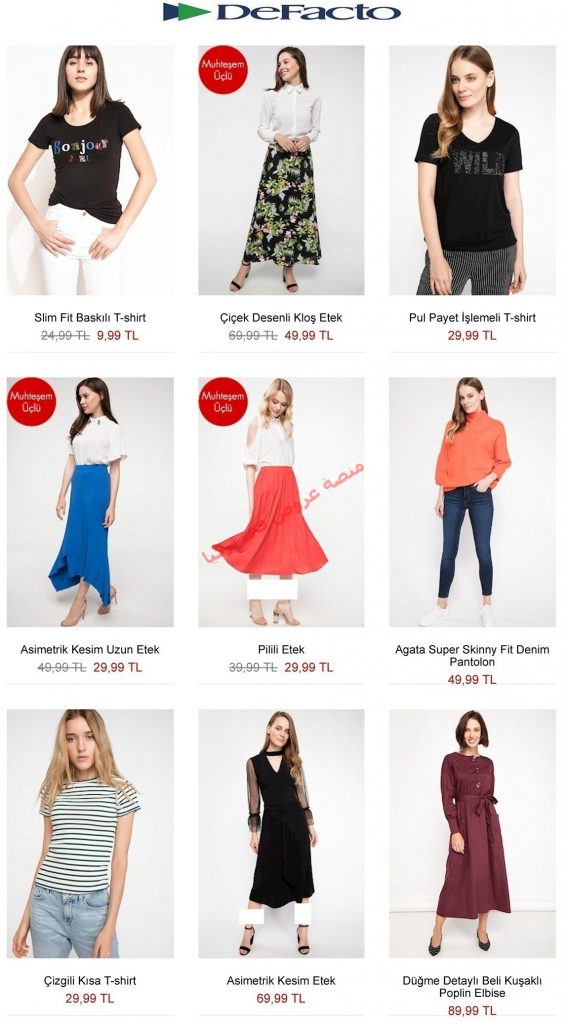Open the black Asimetrik Kesim Etek photo
Image resolution: width=568 pixels, height=1024 pixels.
pyautogui.click(x=281, y=834)
